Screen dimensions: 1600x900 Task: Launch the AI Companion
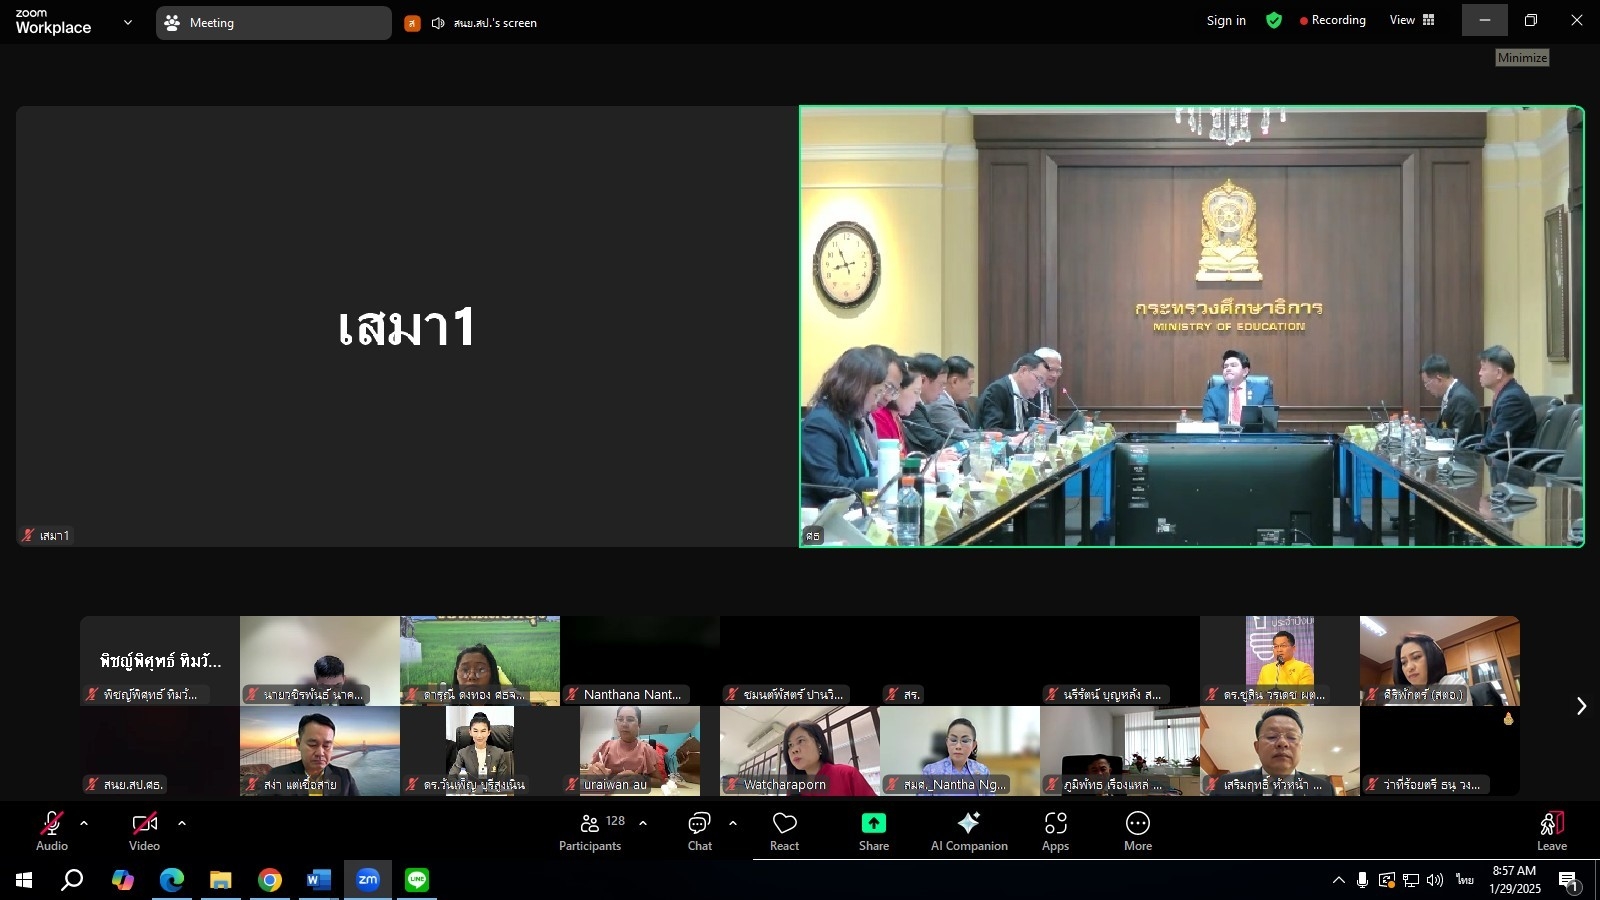coord(969,831)
